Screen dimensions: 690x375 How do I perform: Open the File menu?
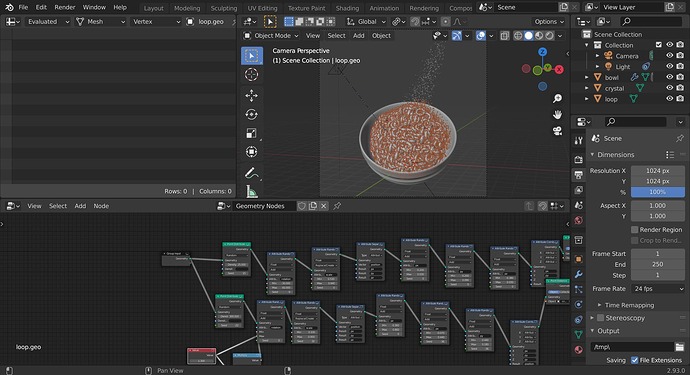[x=23, y=7]
